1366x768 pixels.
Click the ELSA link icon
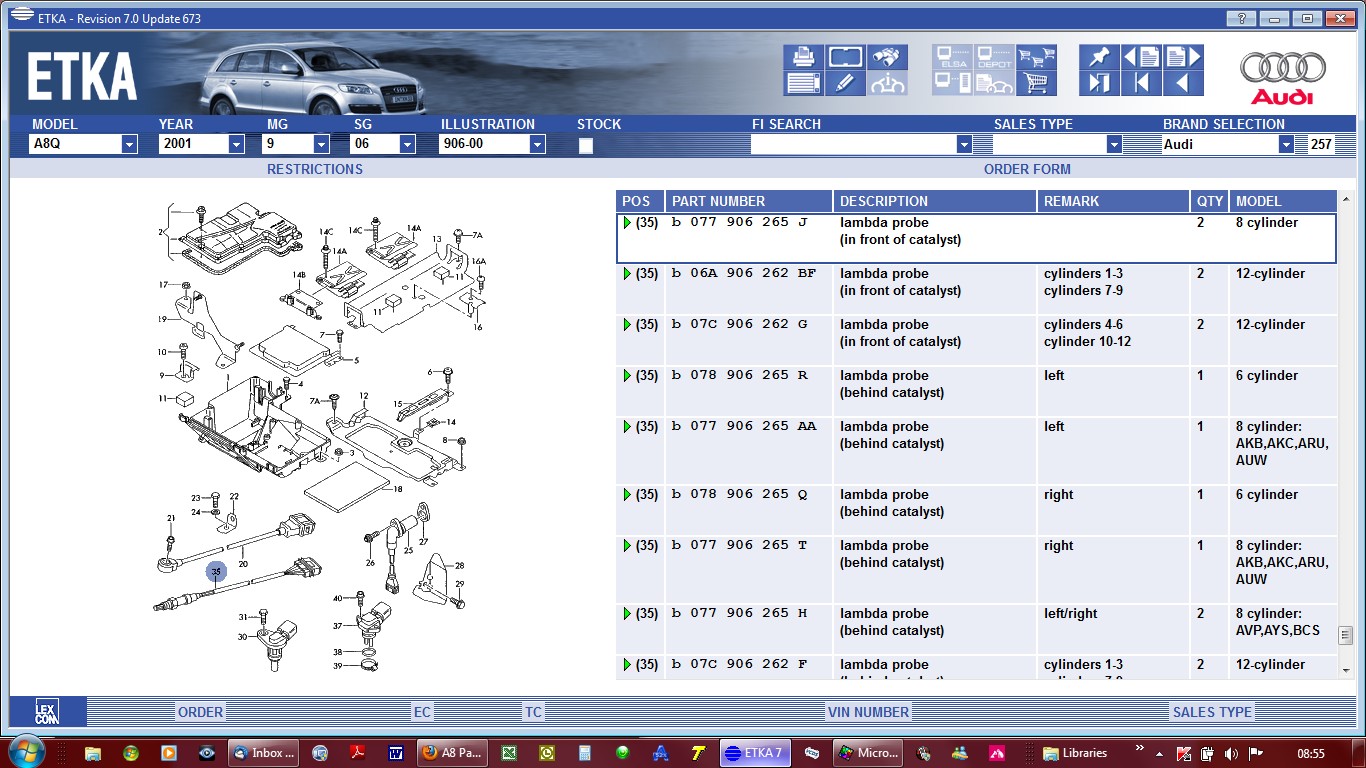952,57
